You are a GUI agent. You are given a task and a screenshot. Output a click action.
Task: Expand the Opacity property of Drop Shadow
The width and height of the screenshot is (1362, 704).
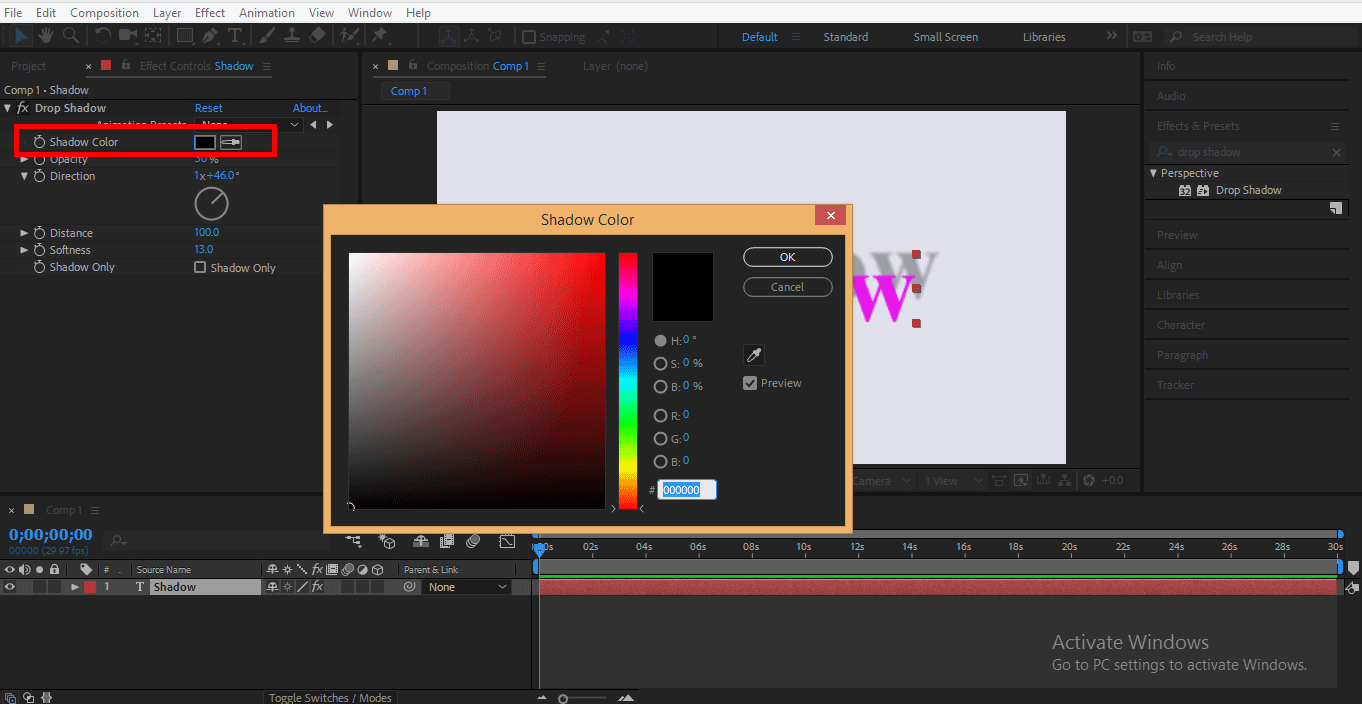click(x=23, y=158)
